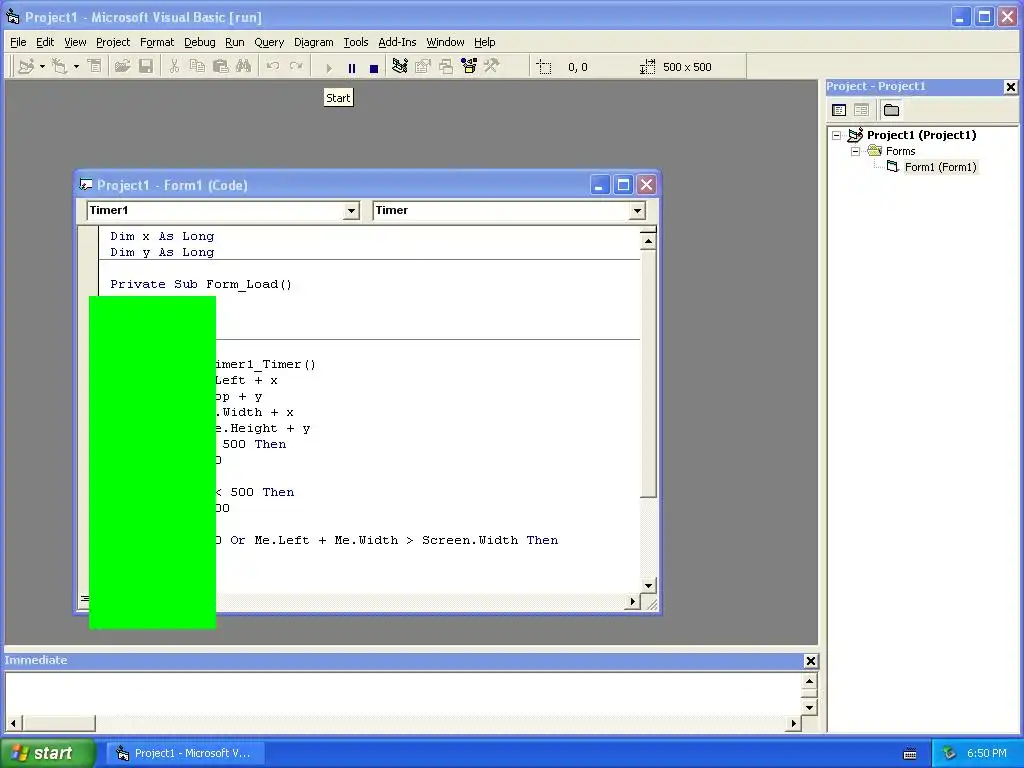Open the Help menu

pos(485,42)
